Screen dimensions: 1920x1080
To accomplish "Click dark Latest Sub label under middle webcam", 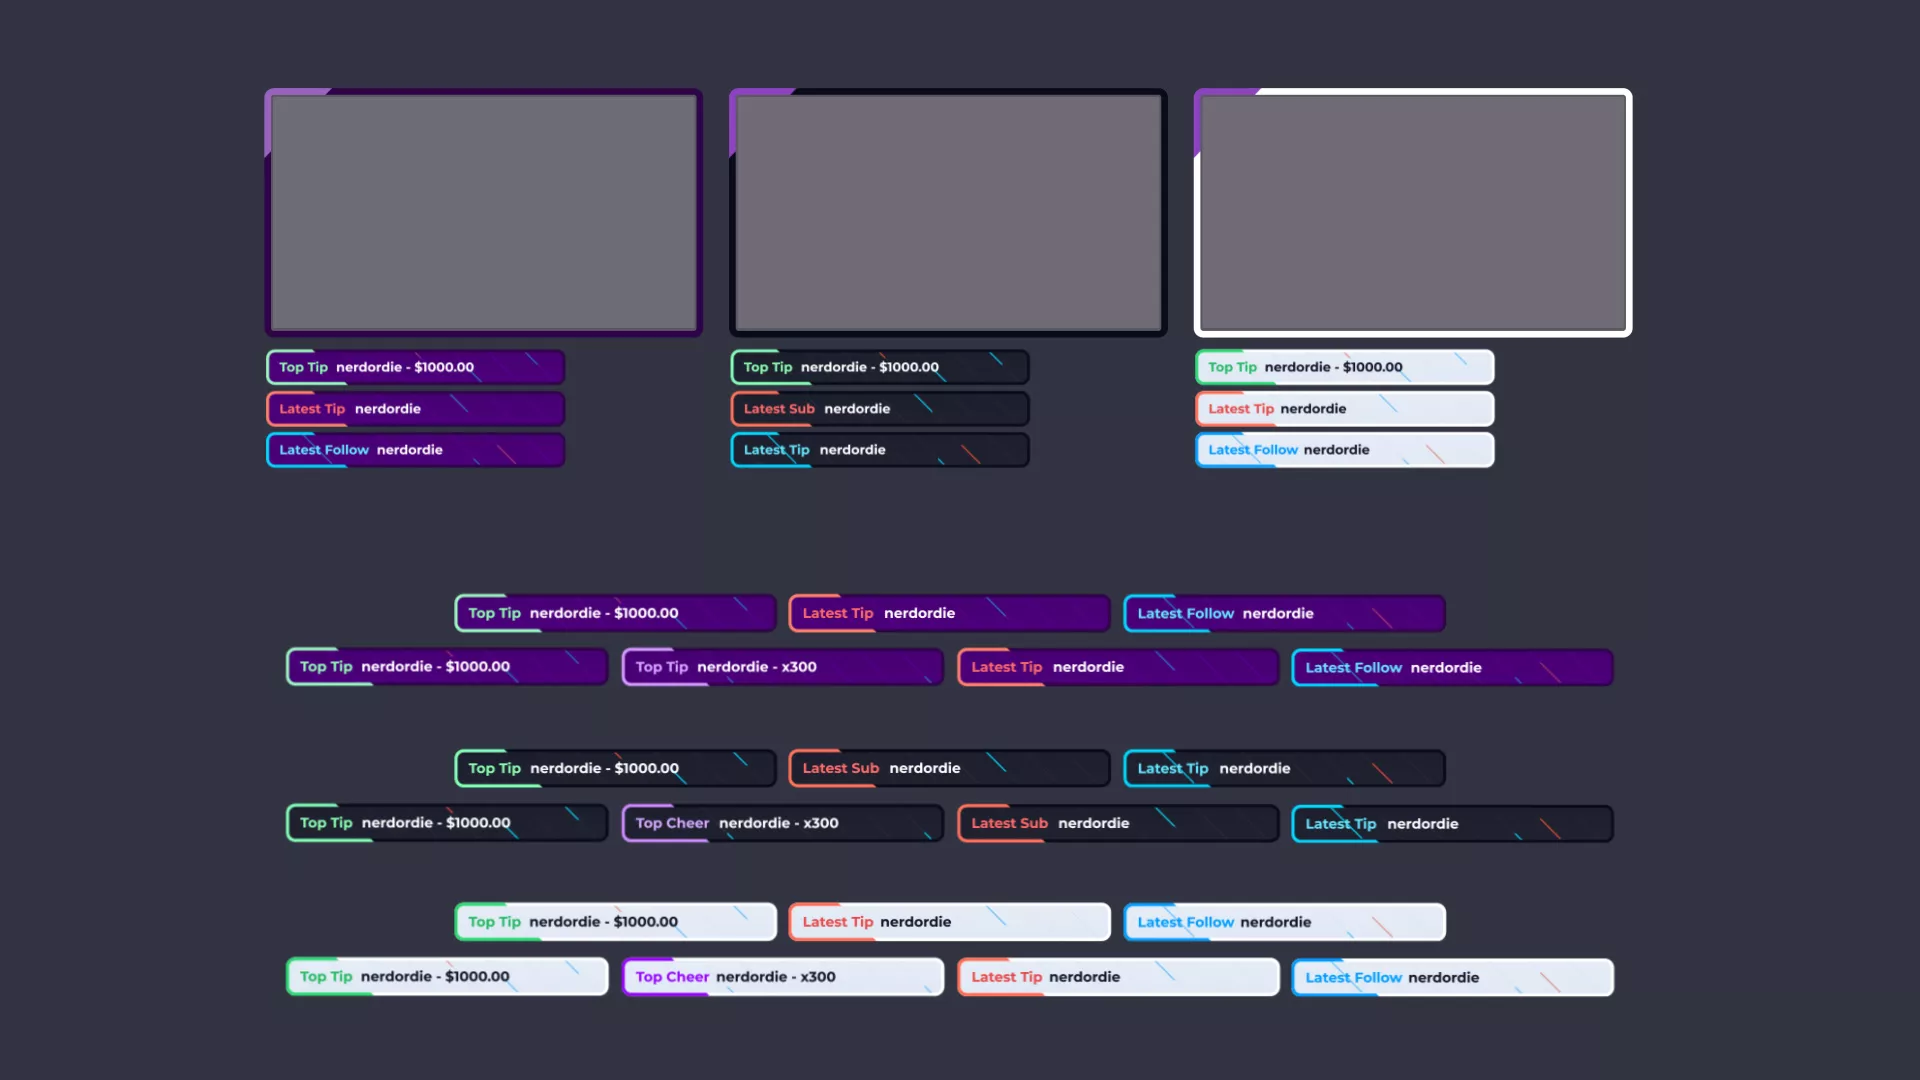I will (879, 409).
